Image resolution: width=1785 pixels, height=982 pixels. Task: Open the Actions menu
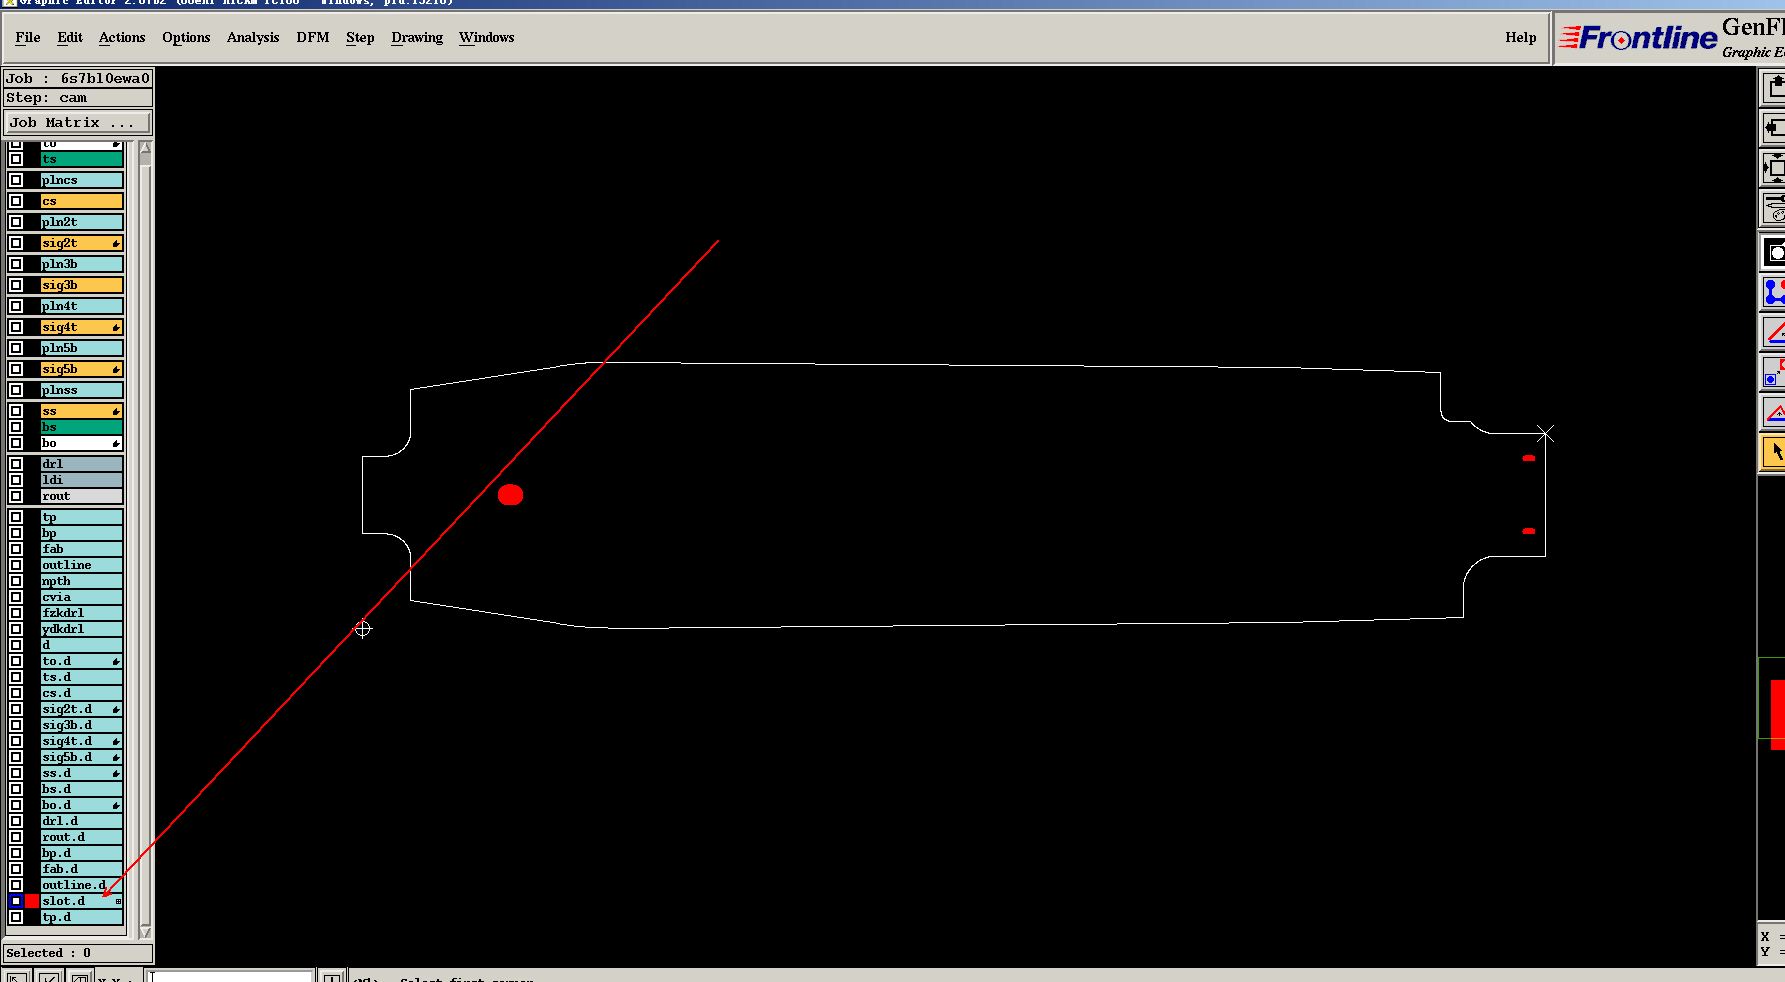coord(122,37)
